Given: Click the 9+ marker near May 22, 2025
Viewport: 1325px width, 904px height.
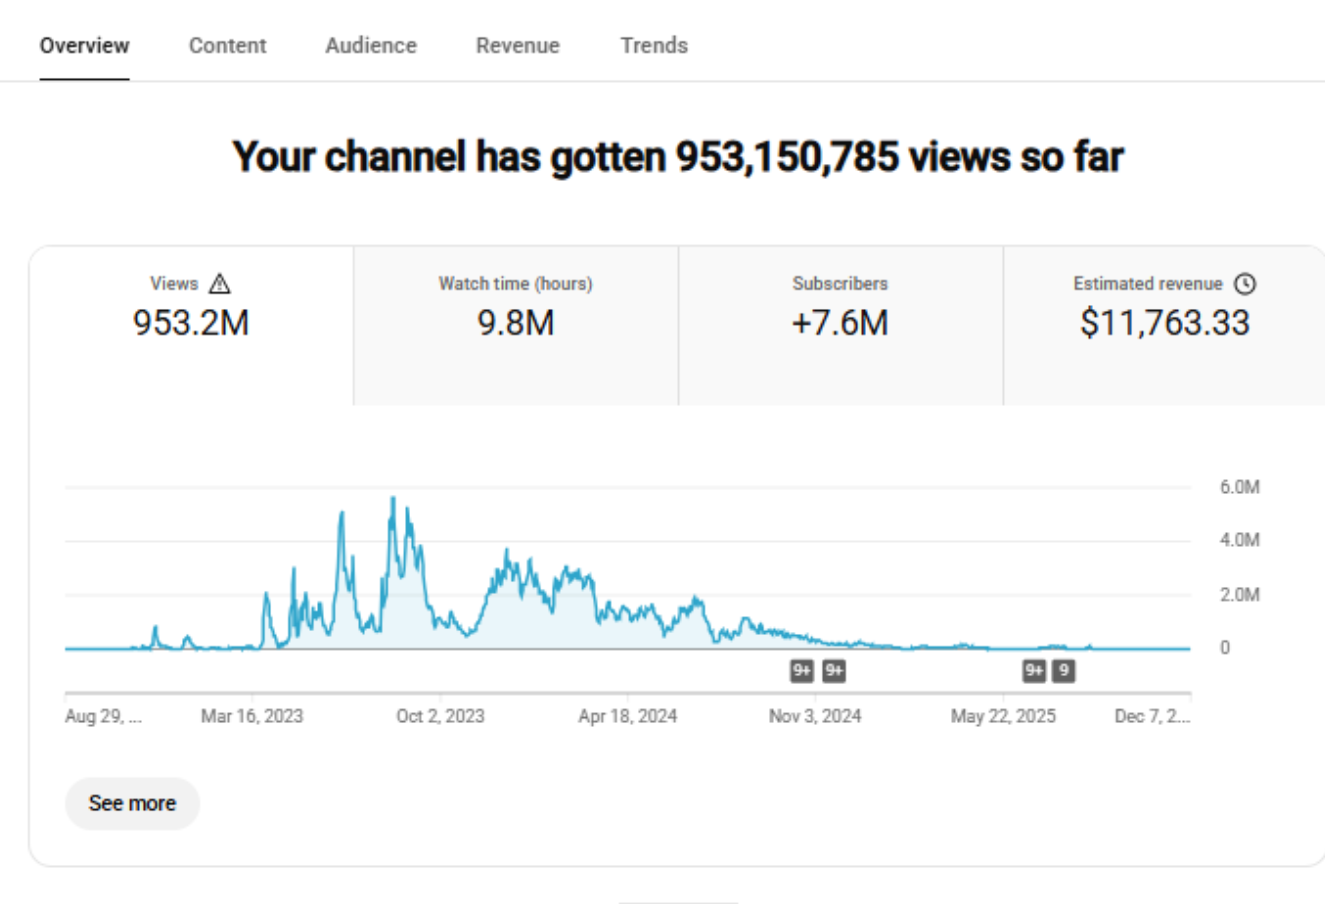Looking at the screenshot, I should point(1034,671).
